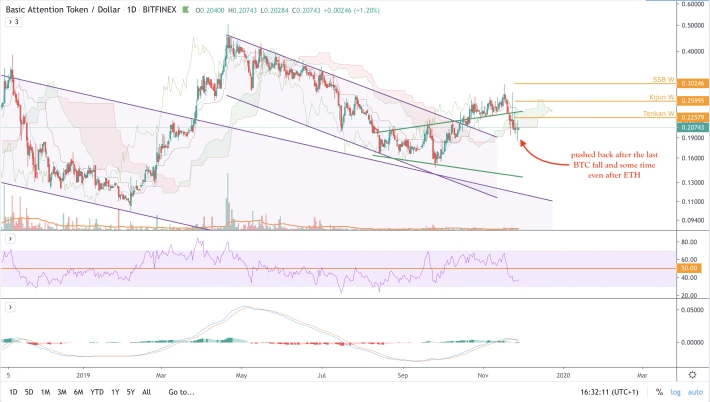Select the 6M time range
Viewport: 710px width, 402px height.
79,392
